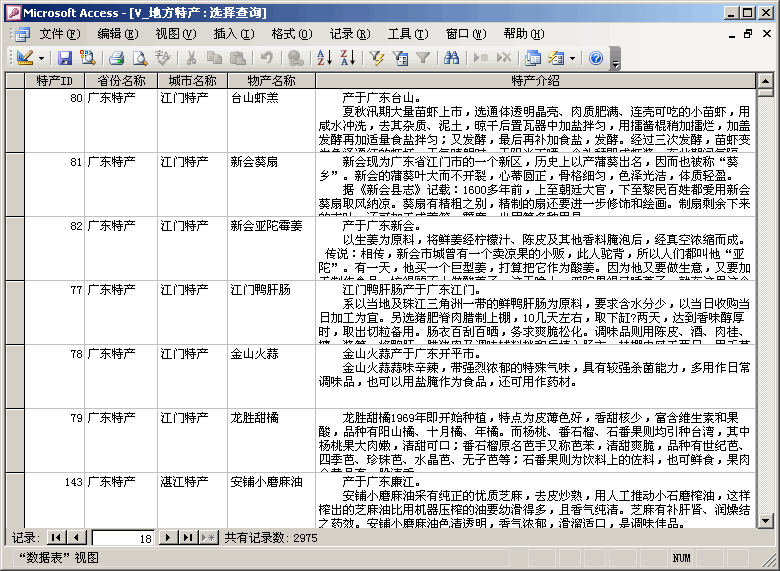Screen dimensions: 780x571
Task: Expand the New Object dropdown arrow
Action: pos(573,58)
